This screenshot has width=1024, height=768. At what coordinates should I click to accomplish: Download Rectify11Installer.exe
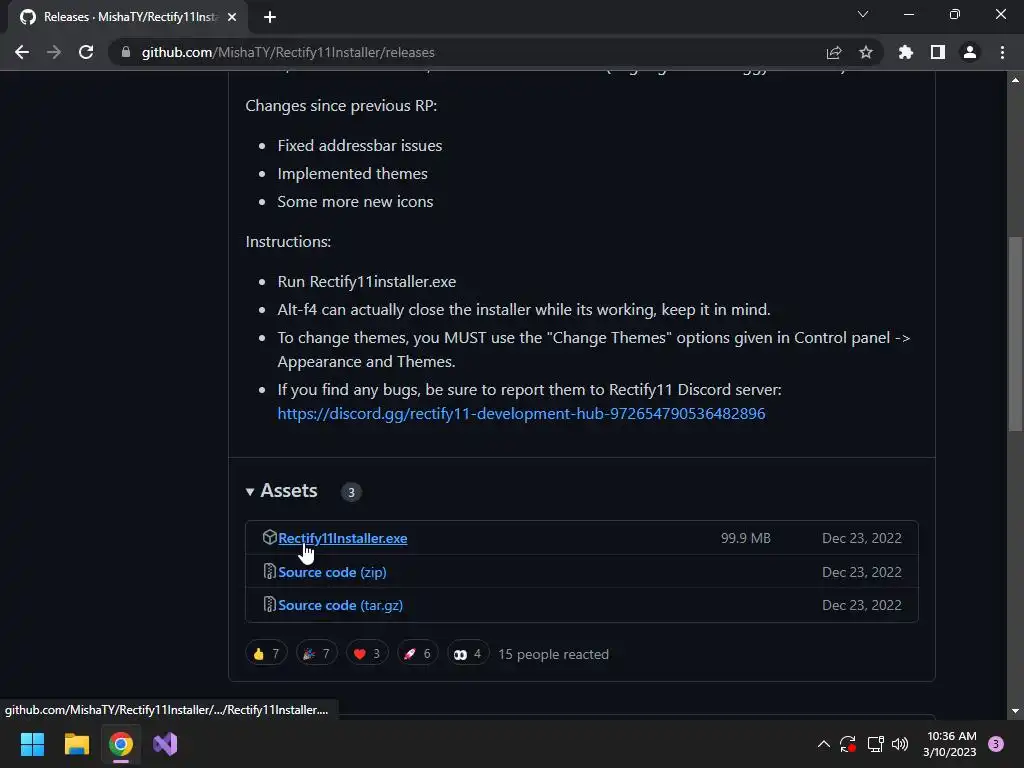(343, 538)
